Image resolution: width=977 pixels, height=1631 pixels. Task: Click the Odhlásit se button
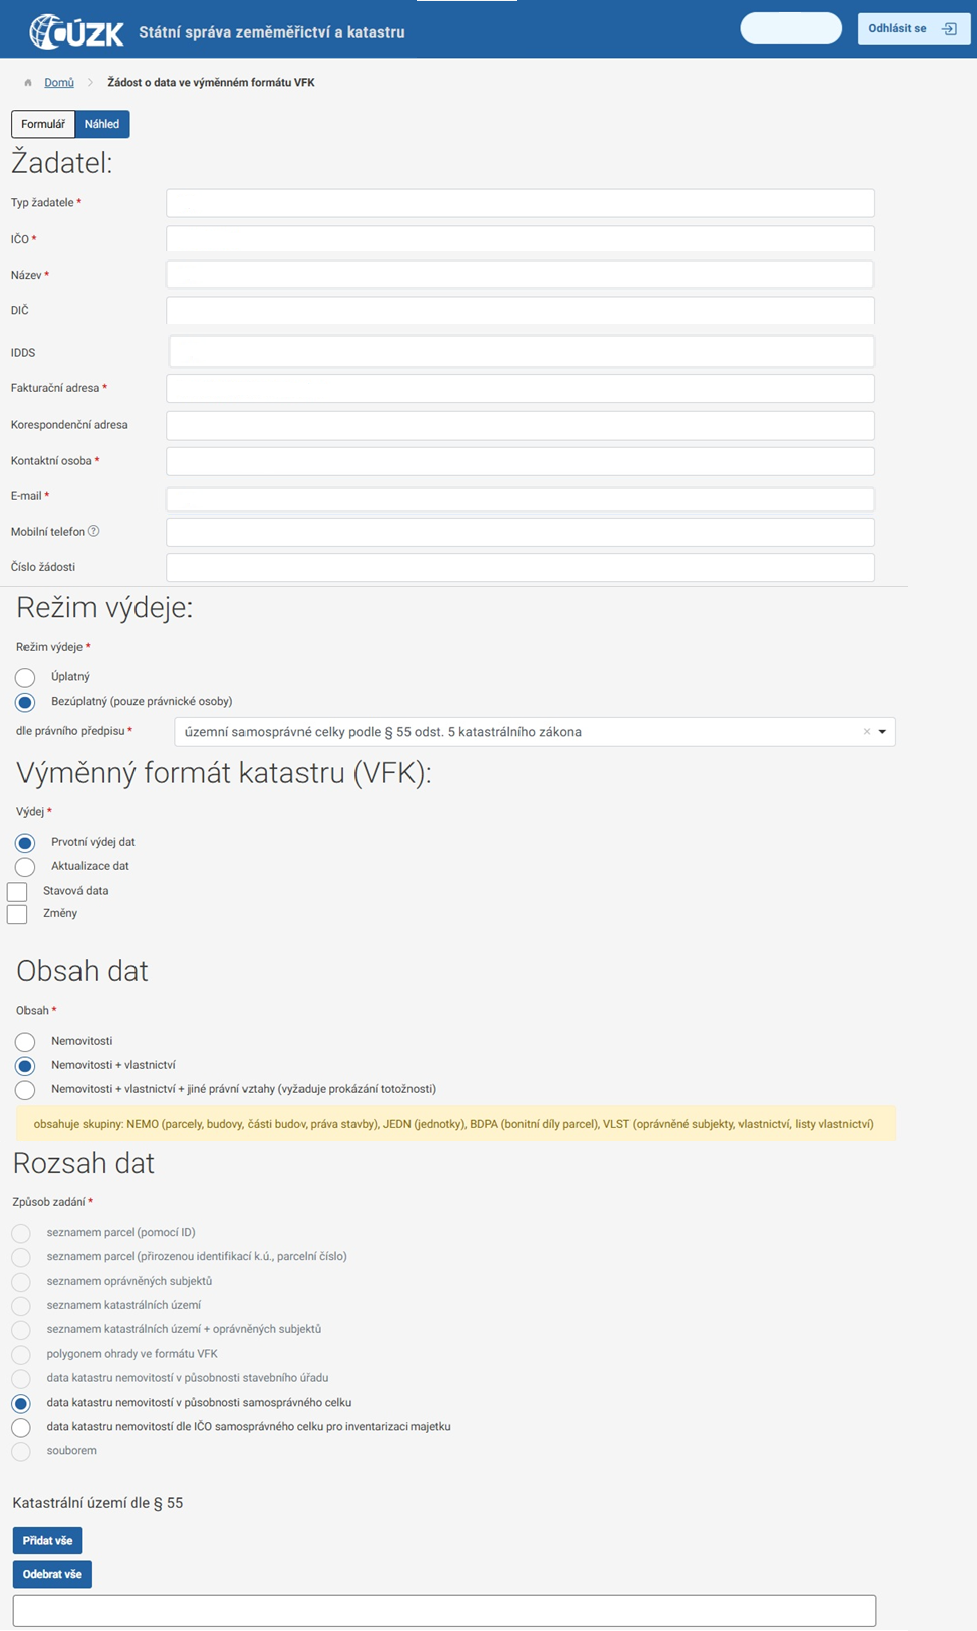coord(912,29)
